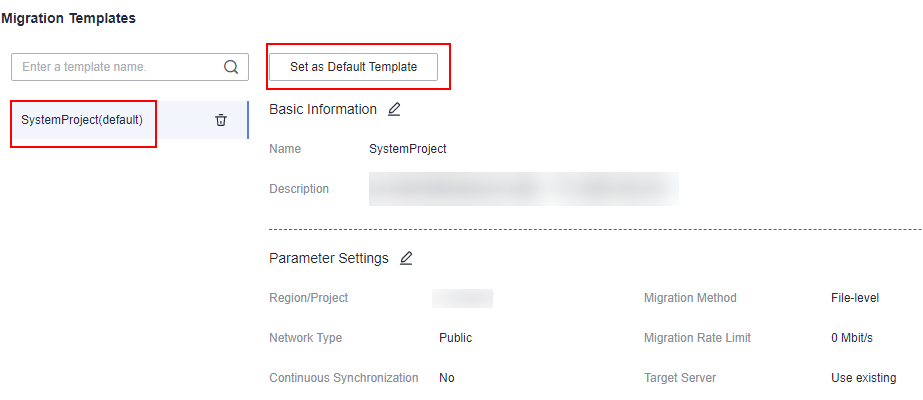Click the blurred Region/Project value
Screen dimensions: 923x400
tap(462, 298)
